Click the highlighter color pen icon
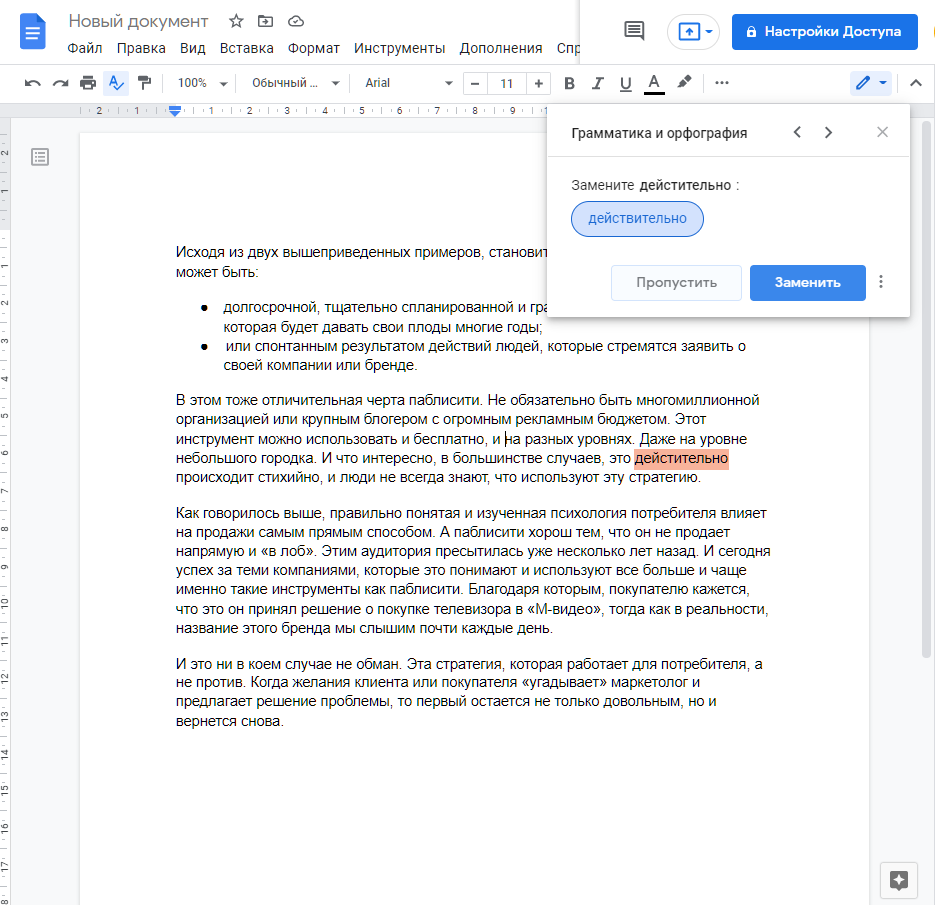The image size is (935, 905). click(x=684, y=83)
